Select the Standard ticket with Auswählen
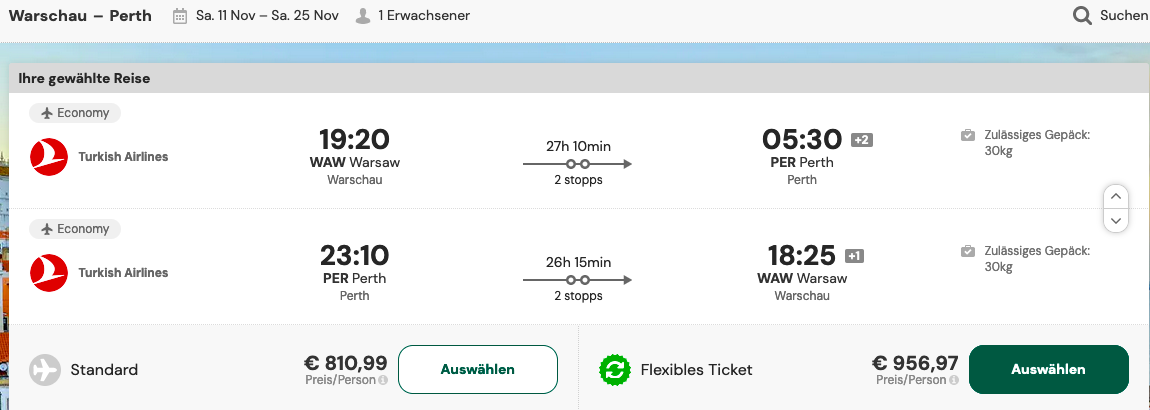 477,370
